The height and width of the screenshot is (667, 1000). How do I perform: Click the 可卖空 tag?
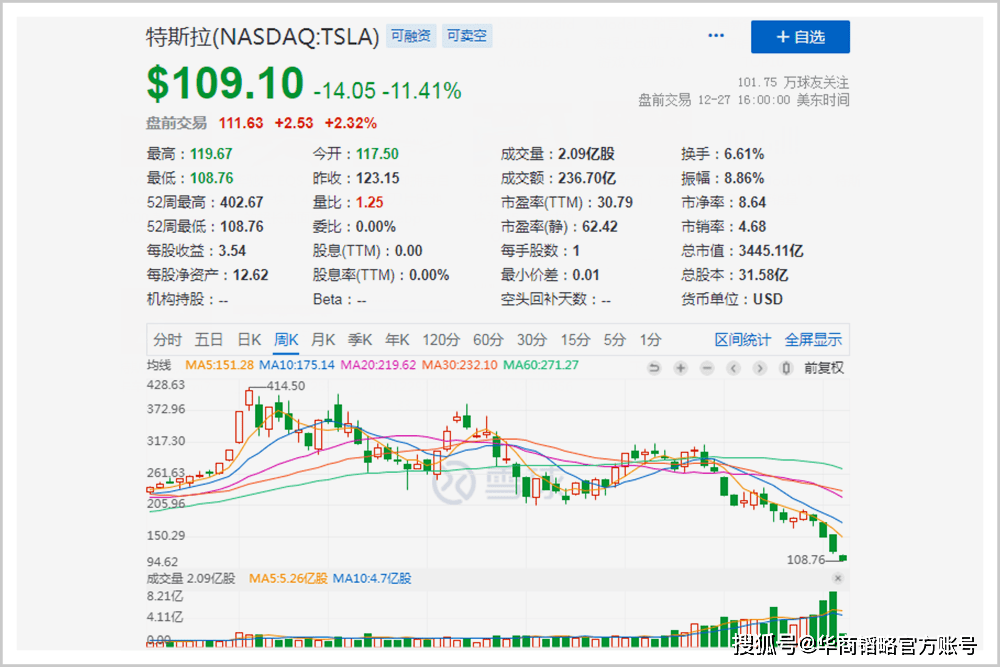pyautogui.click(x=467, y=36)
